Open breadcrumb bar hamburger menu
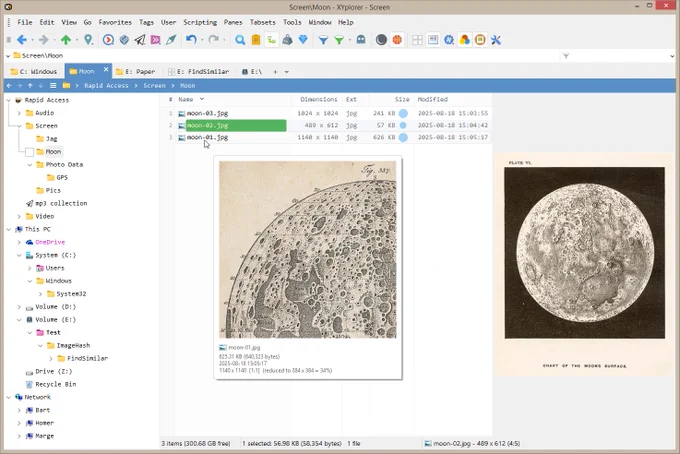Image resolution: width=680 pixels, height=454 pixels. (x=53, y=85)
